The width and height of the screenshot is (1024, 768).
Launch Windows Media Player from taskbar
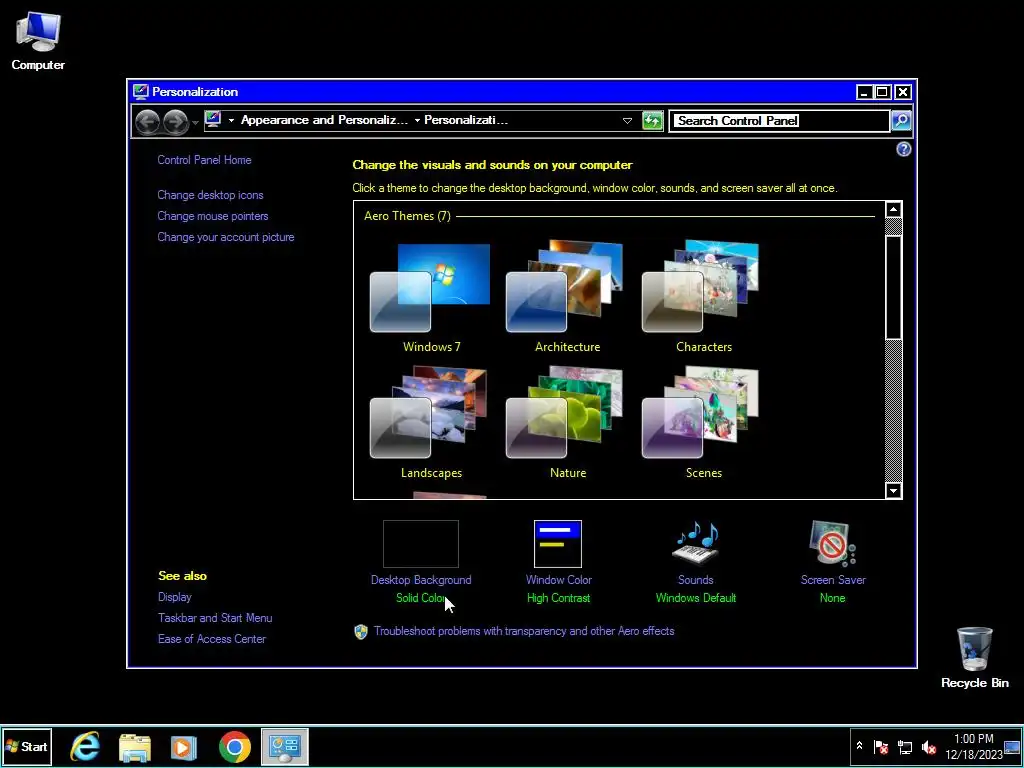[x=184, y=746]
